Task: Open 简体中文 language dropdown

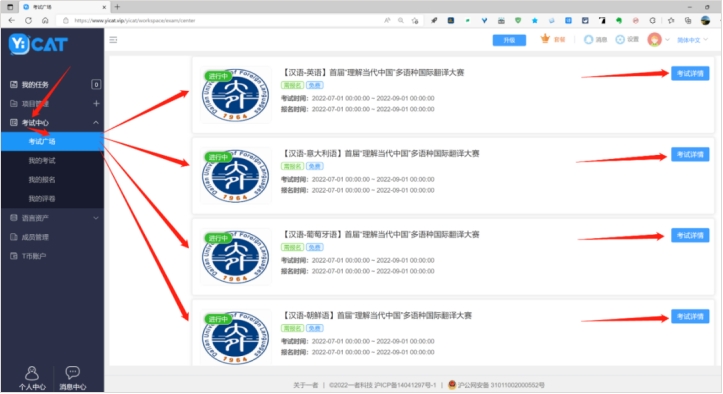Action: click(692, 40)
